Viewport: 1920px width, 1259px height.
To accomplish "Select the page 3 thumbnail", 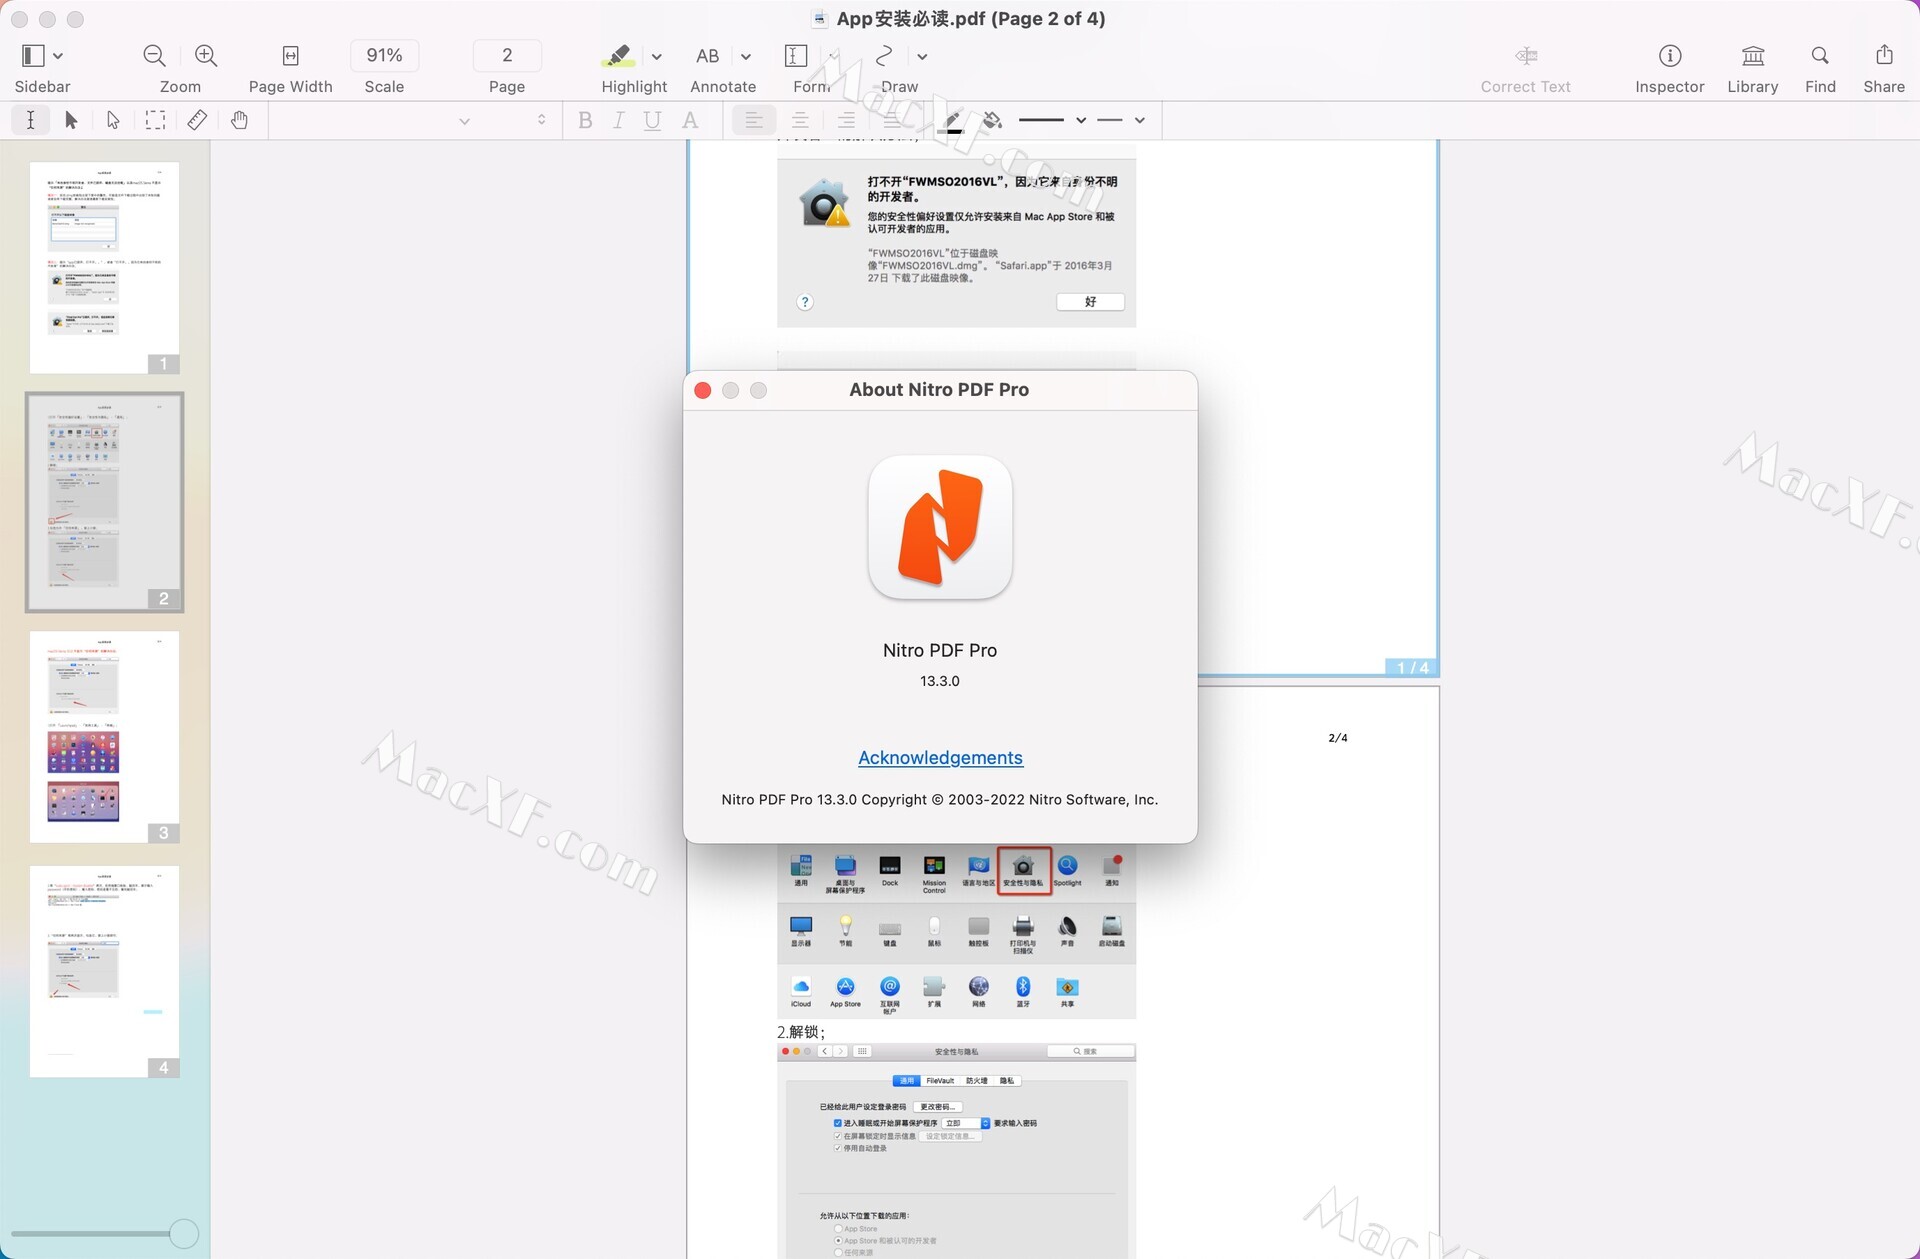I will click(104, 736).
